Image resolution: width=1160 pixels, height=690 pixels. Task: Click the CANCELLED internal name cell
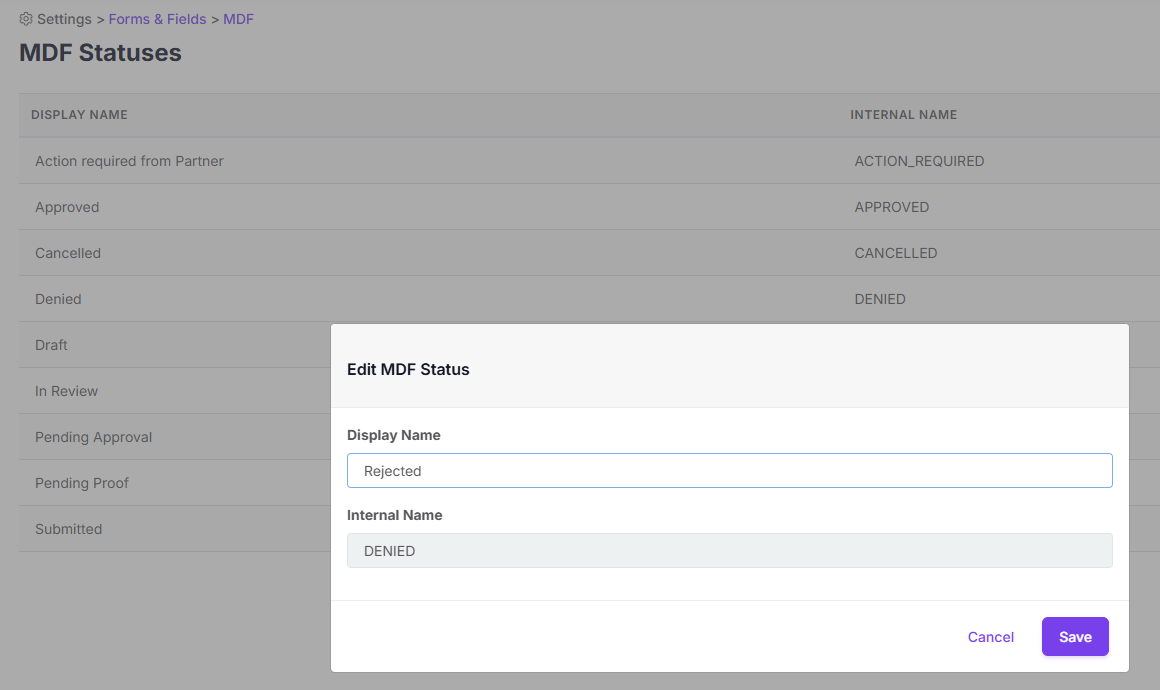(896, 253)
